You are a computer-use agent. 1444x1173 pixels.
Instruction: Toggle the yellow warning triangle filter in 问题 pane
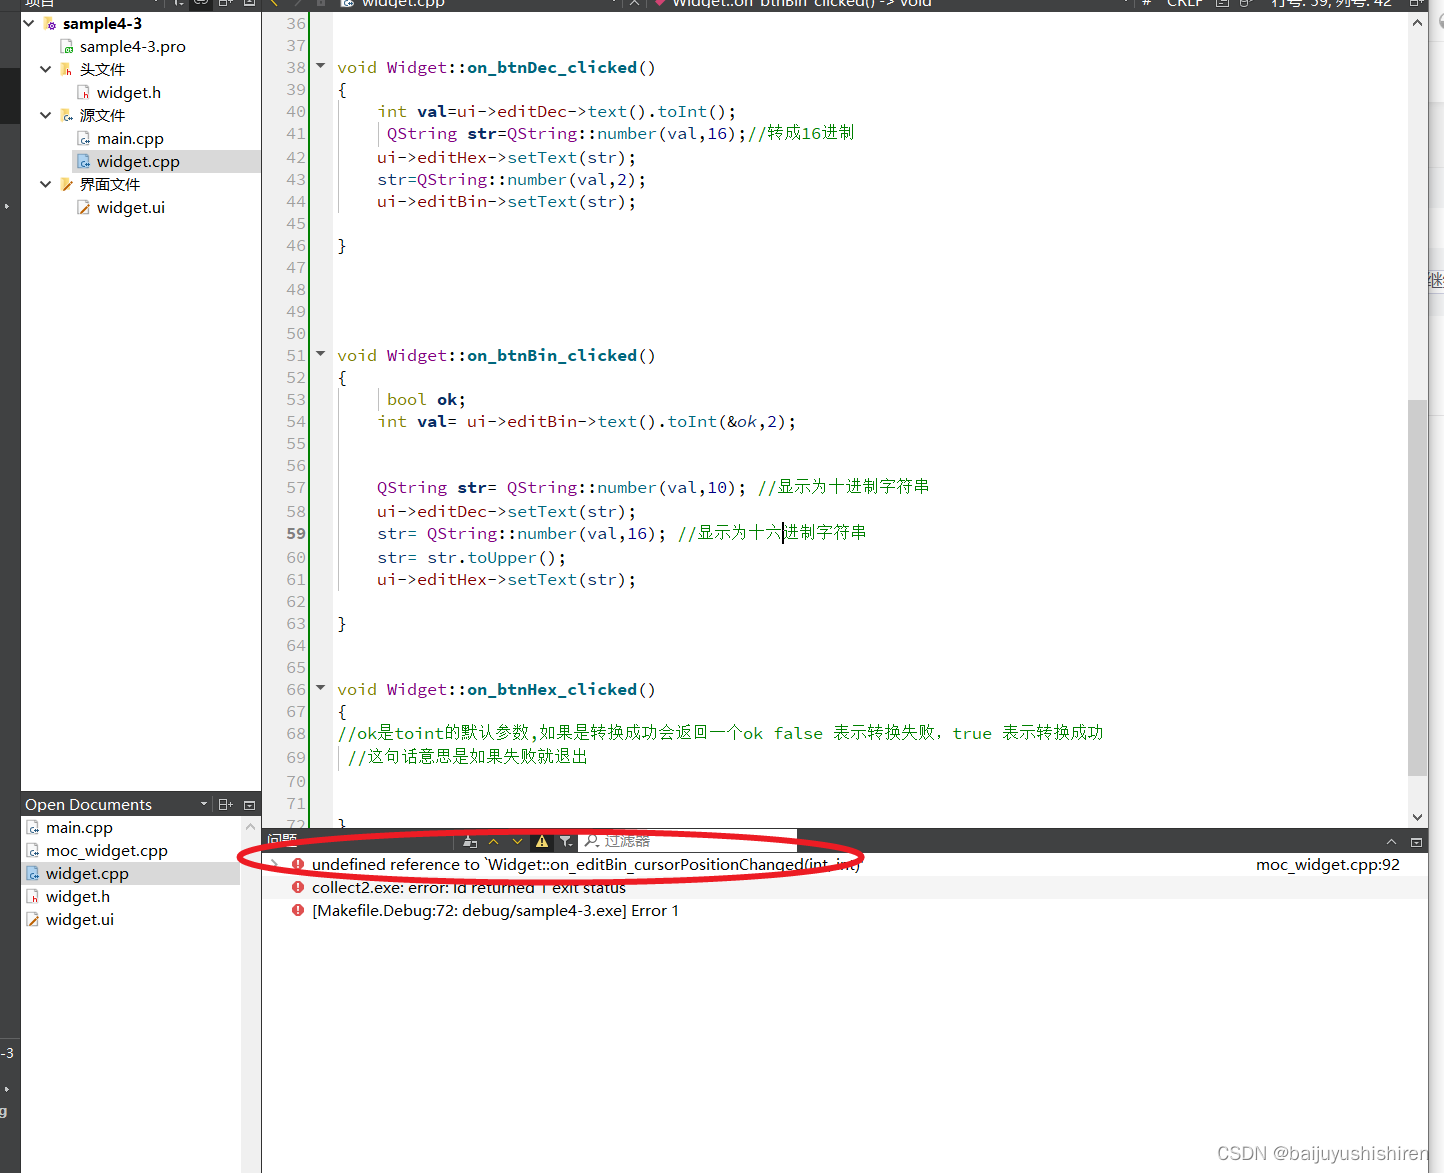pos(541,841)
